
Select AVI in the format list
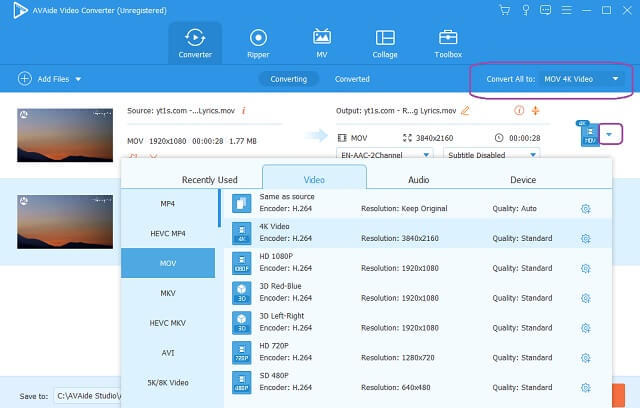pyautogui.click(x=168, y=353)
